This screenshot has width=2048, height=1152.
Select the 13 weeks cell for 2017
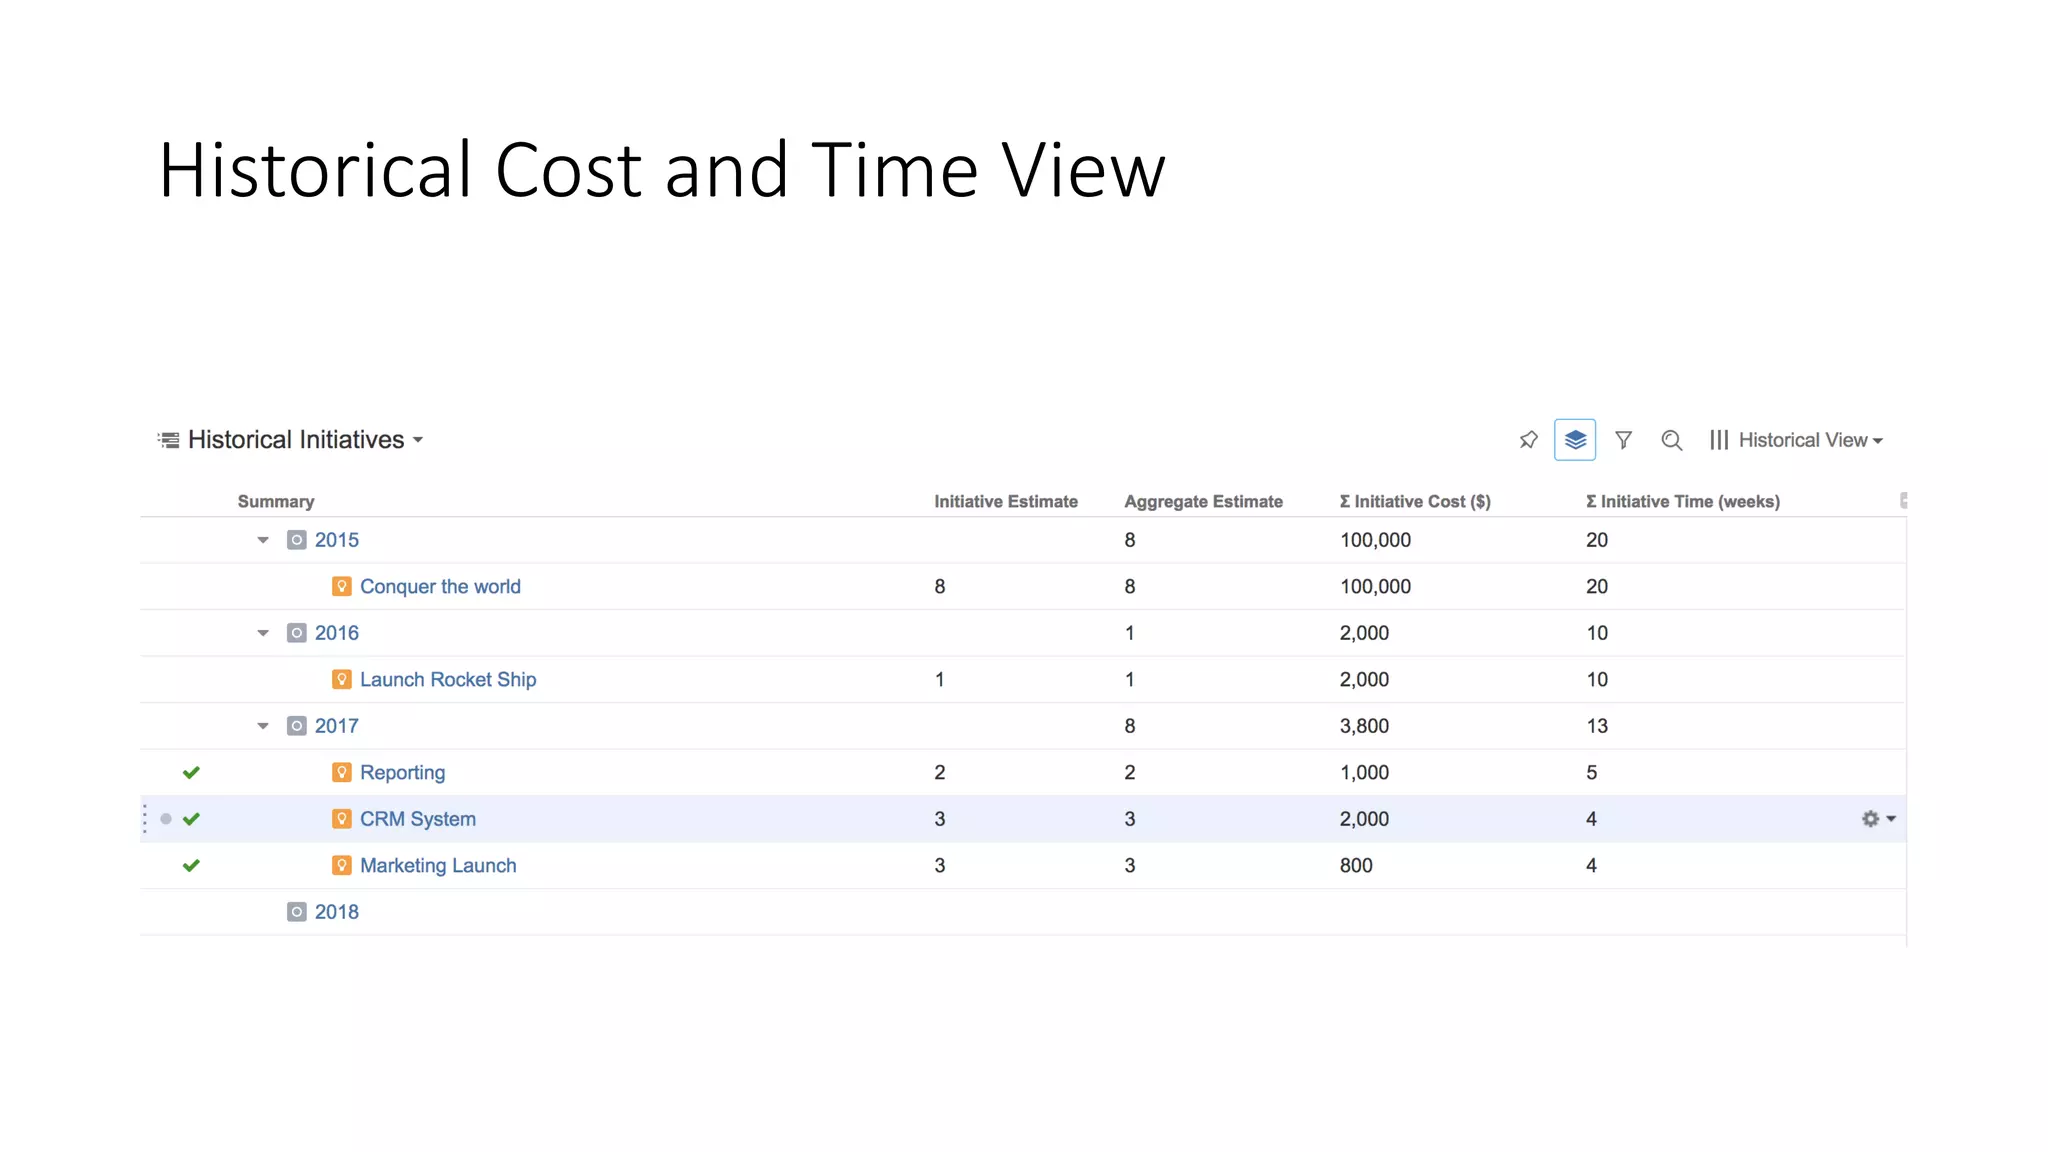click(x=1597, y=726)
